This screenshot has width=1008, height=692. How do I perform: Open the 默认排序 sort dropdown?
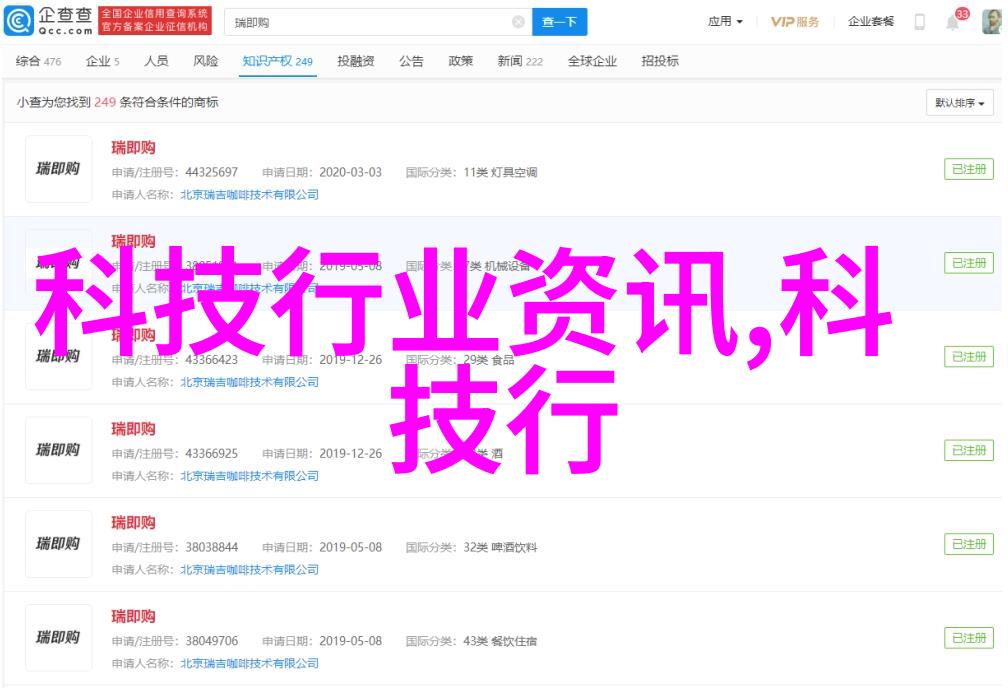(960, 103)
